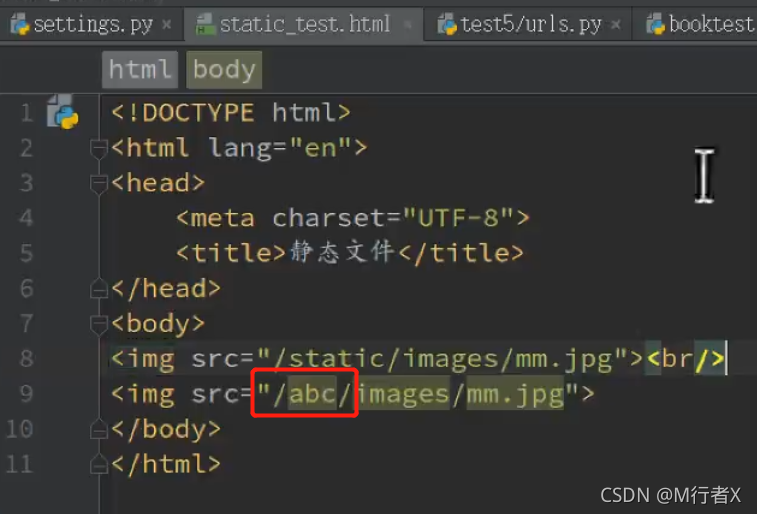Click the HTML file icon on static_test.html tab
The image size is (757, 514).
205,24
